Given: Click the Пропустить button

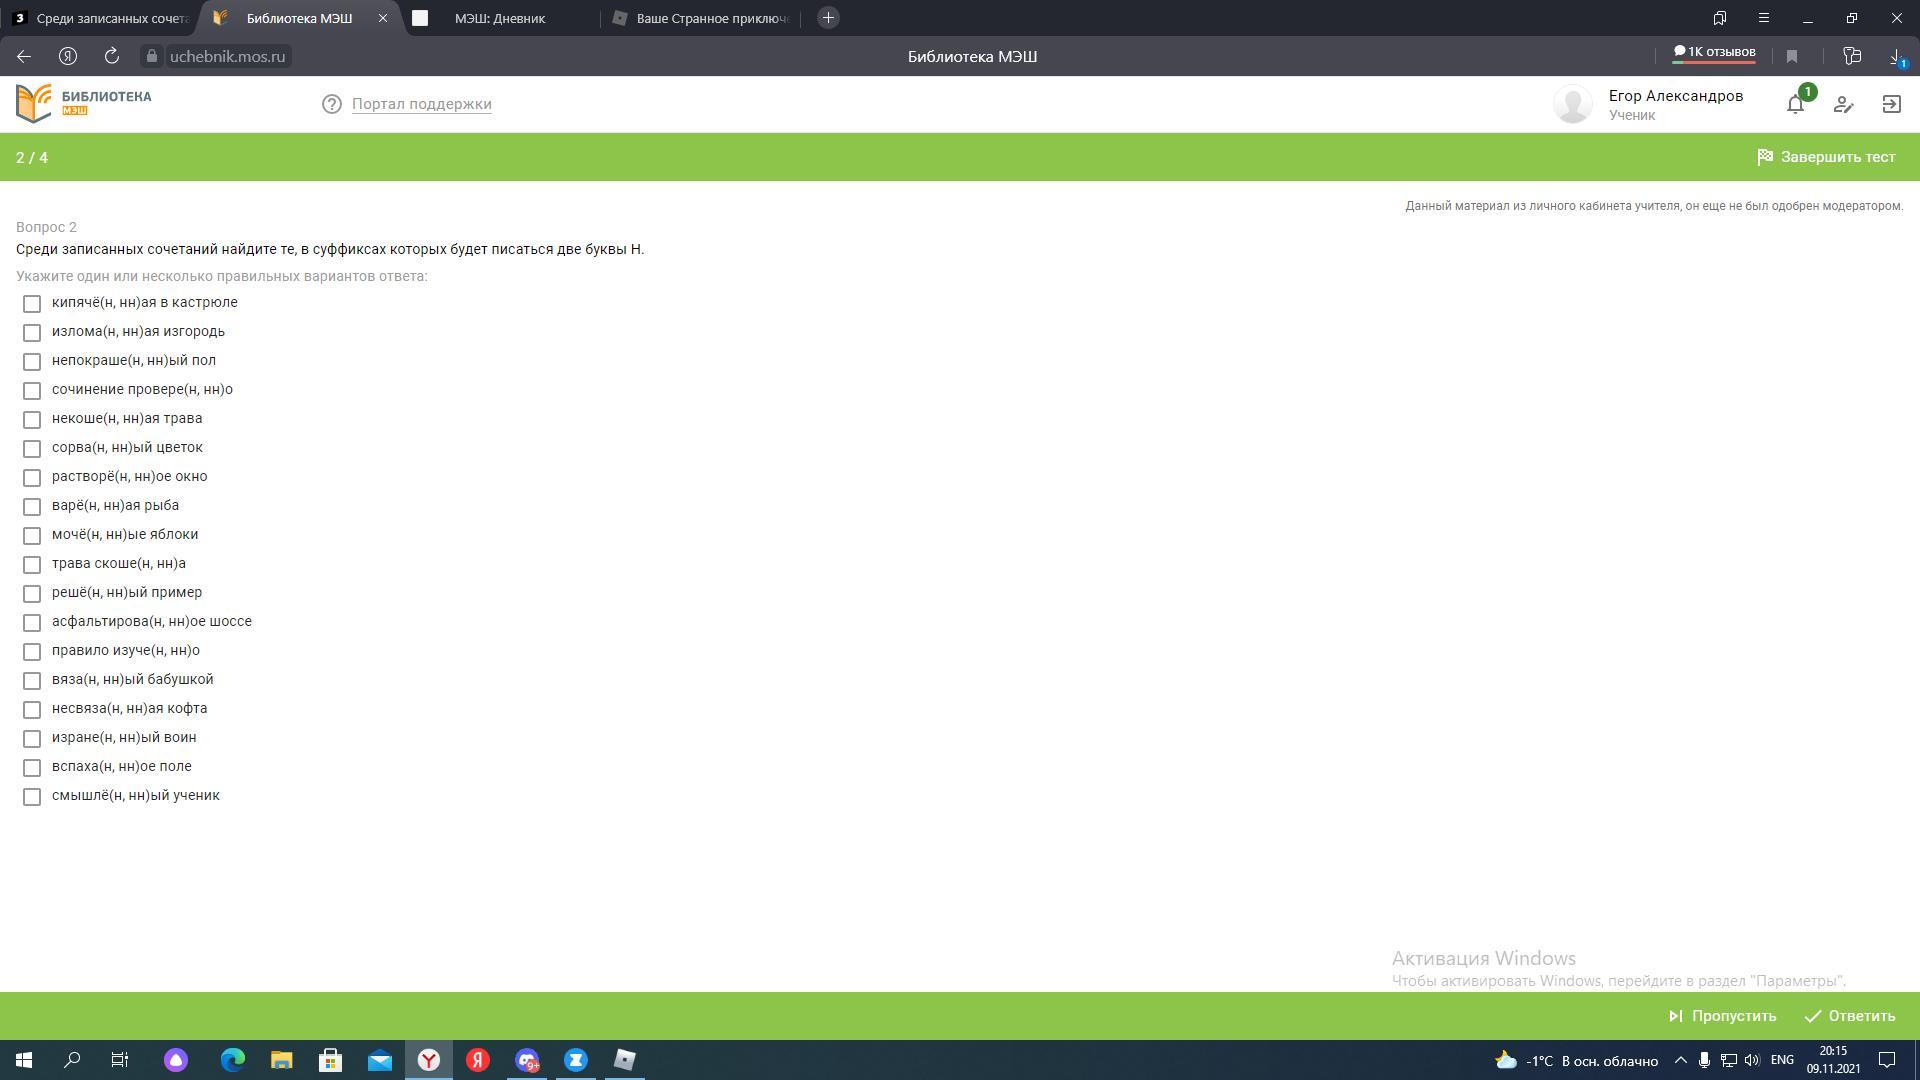Looking at the screenshot, I should pos(1722,1016).
